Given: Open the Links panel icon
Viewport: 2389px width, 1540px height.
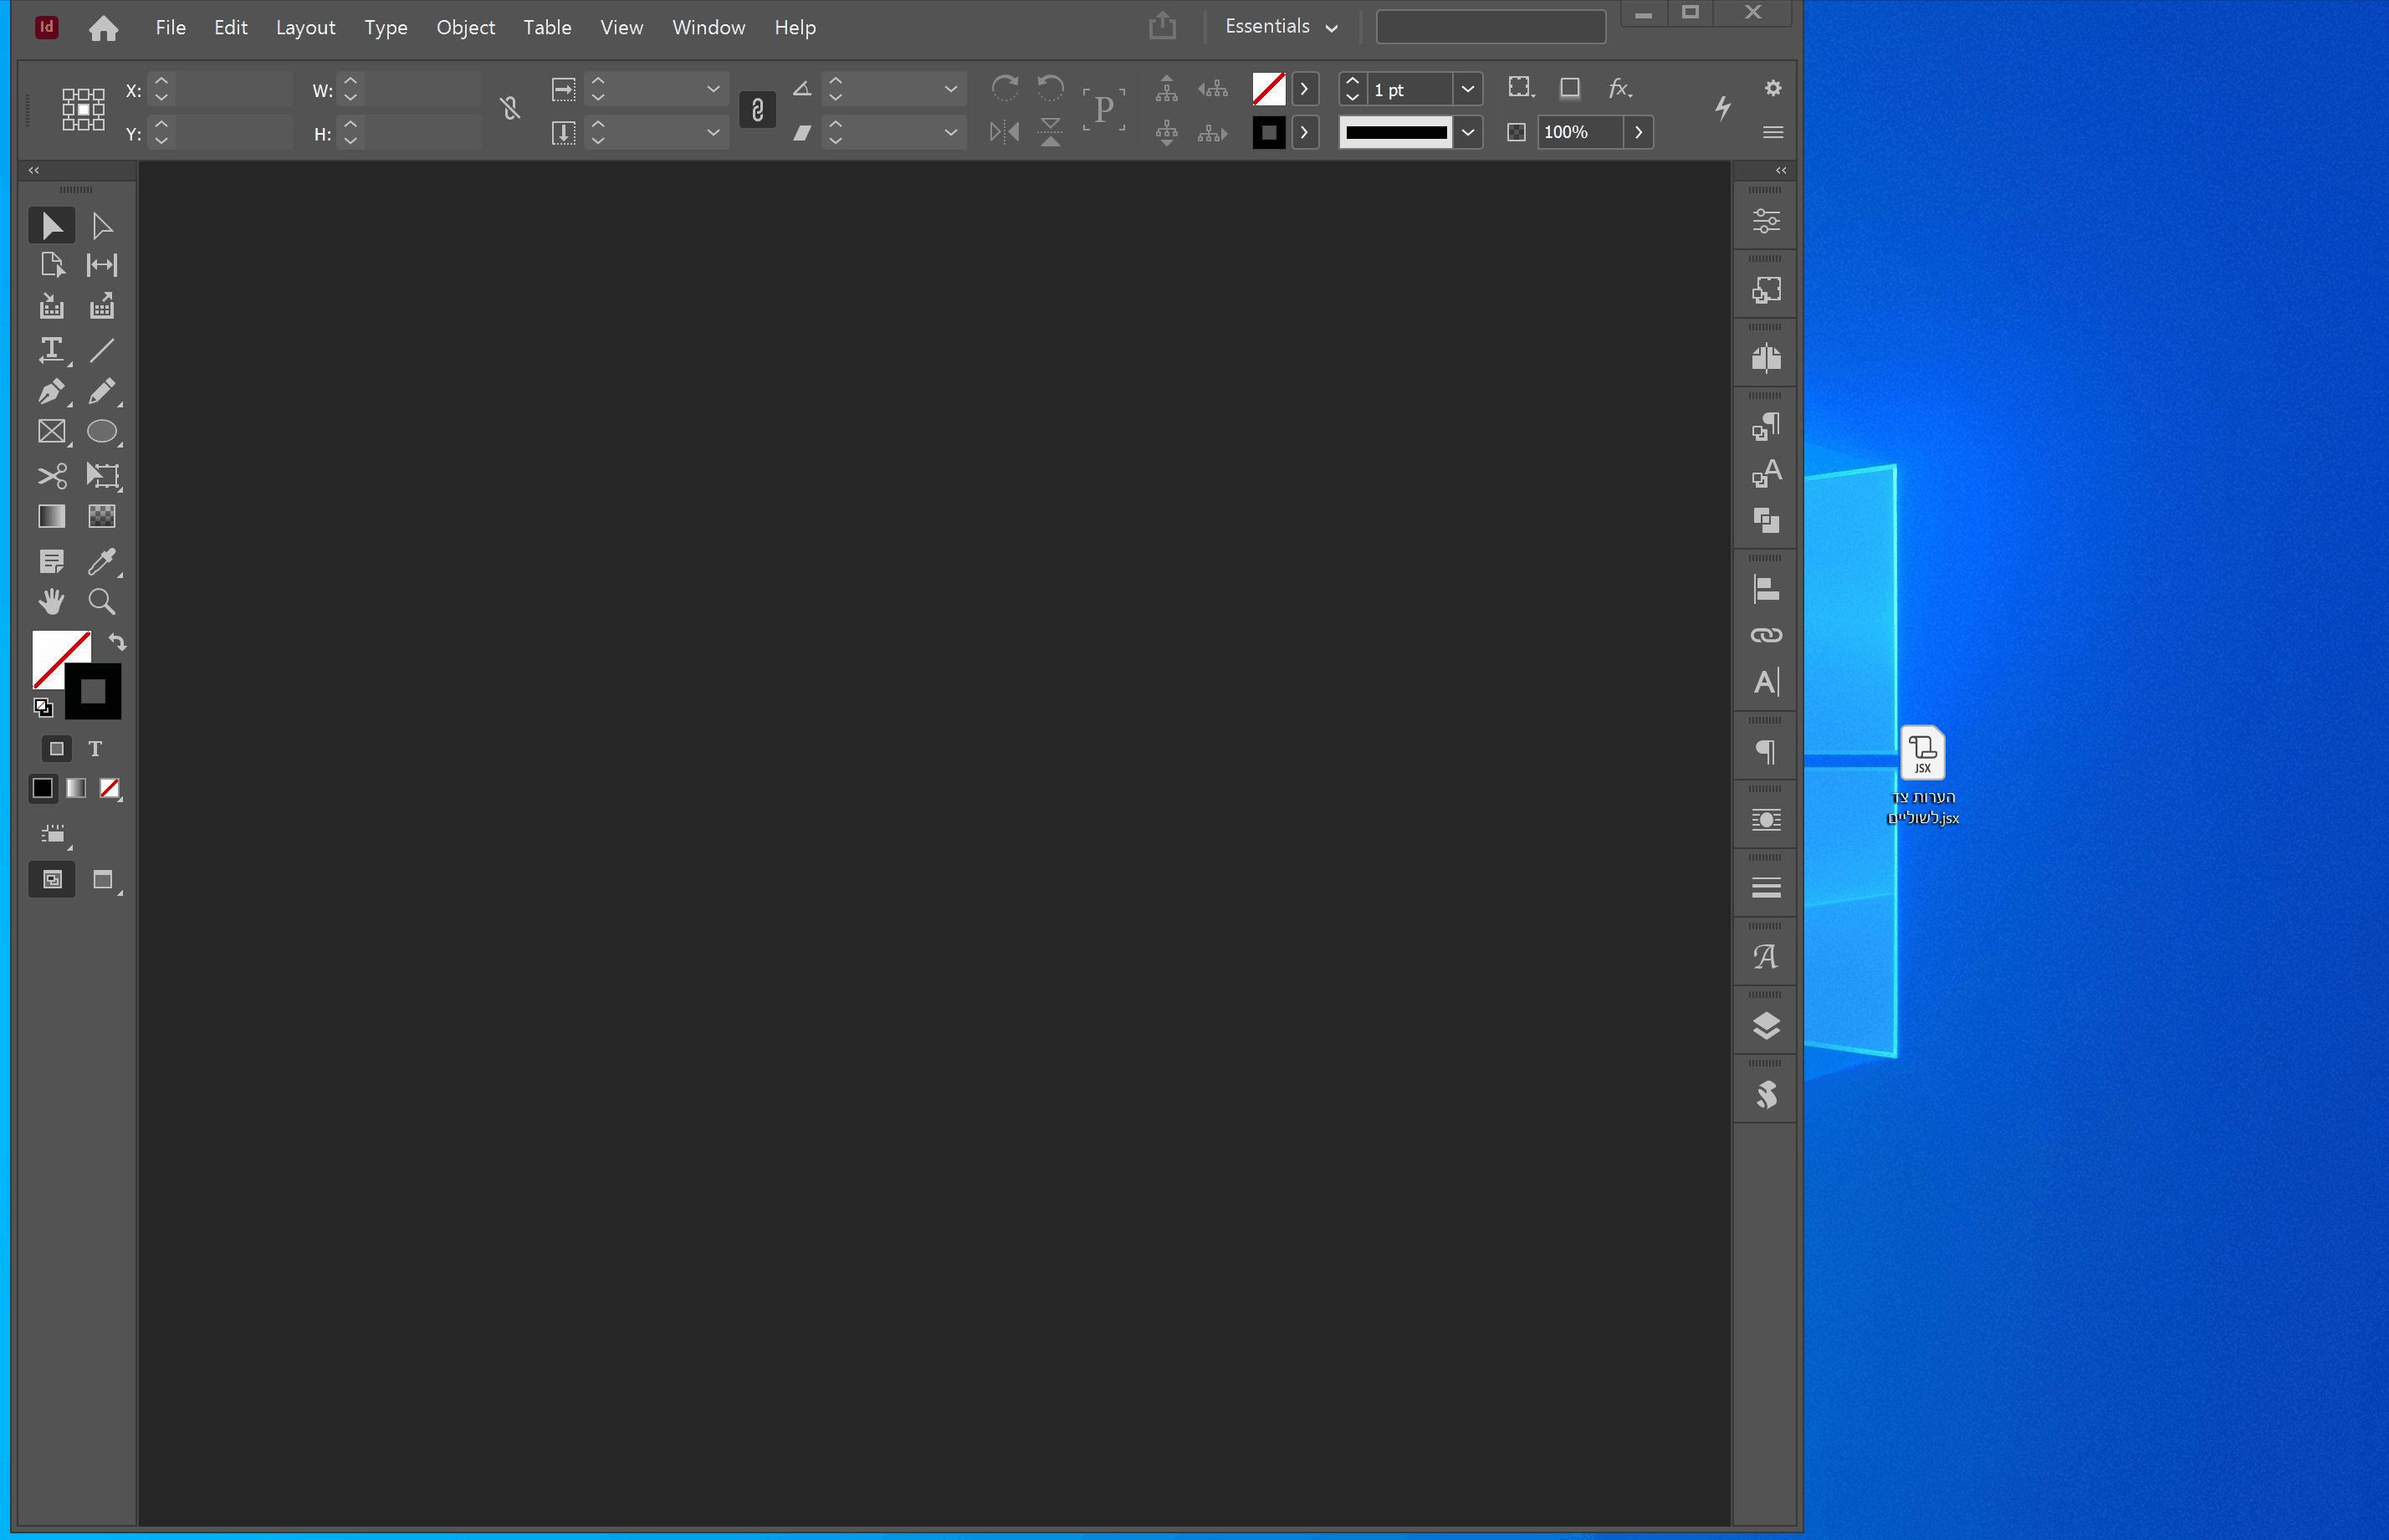Looking at the screenshot, I should 1766,635.
